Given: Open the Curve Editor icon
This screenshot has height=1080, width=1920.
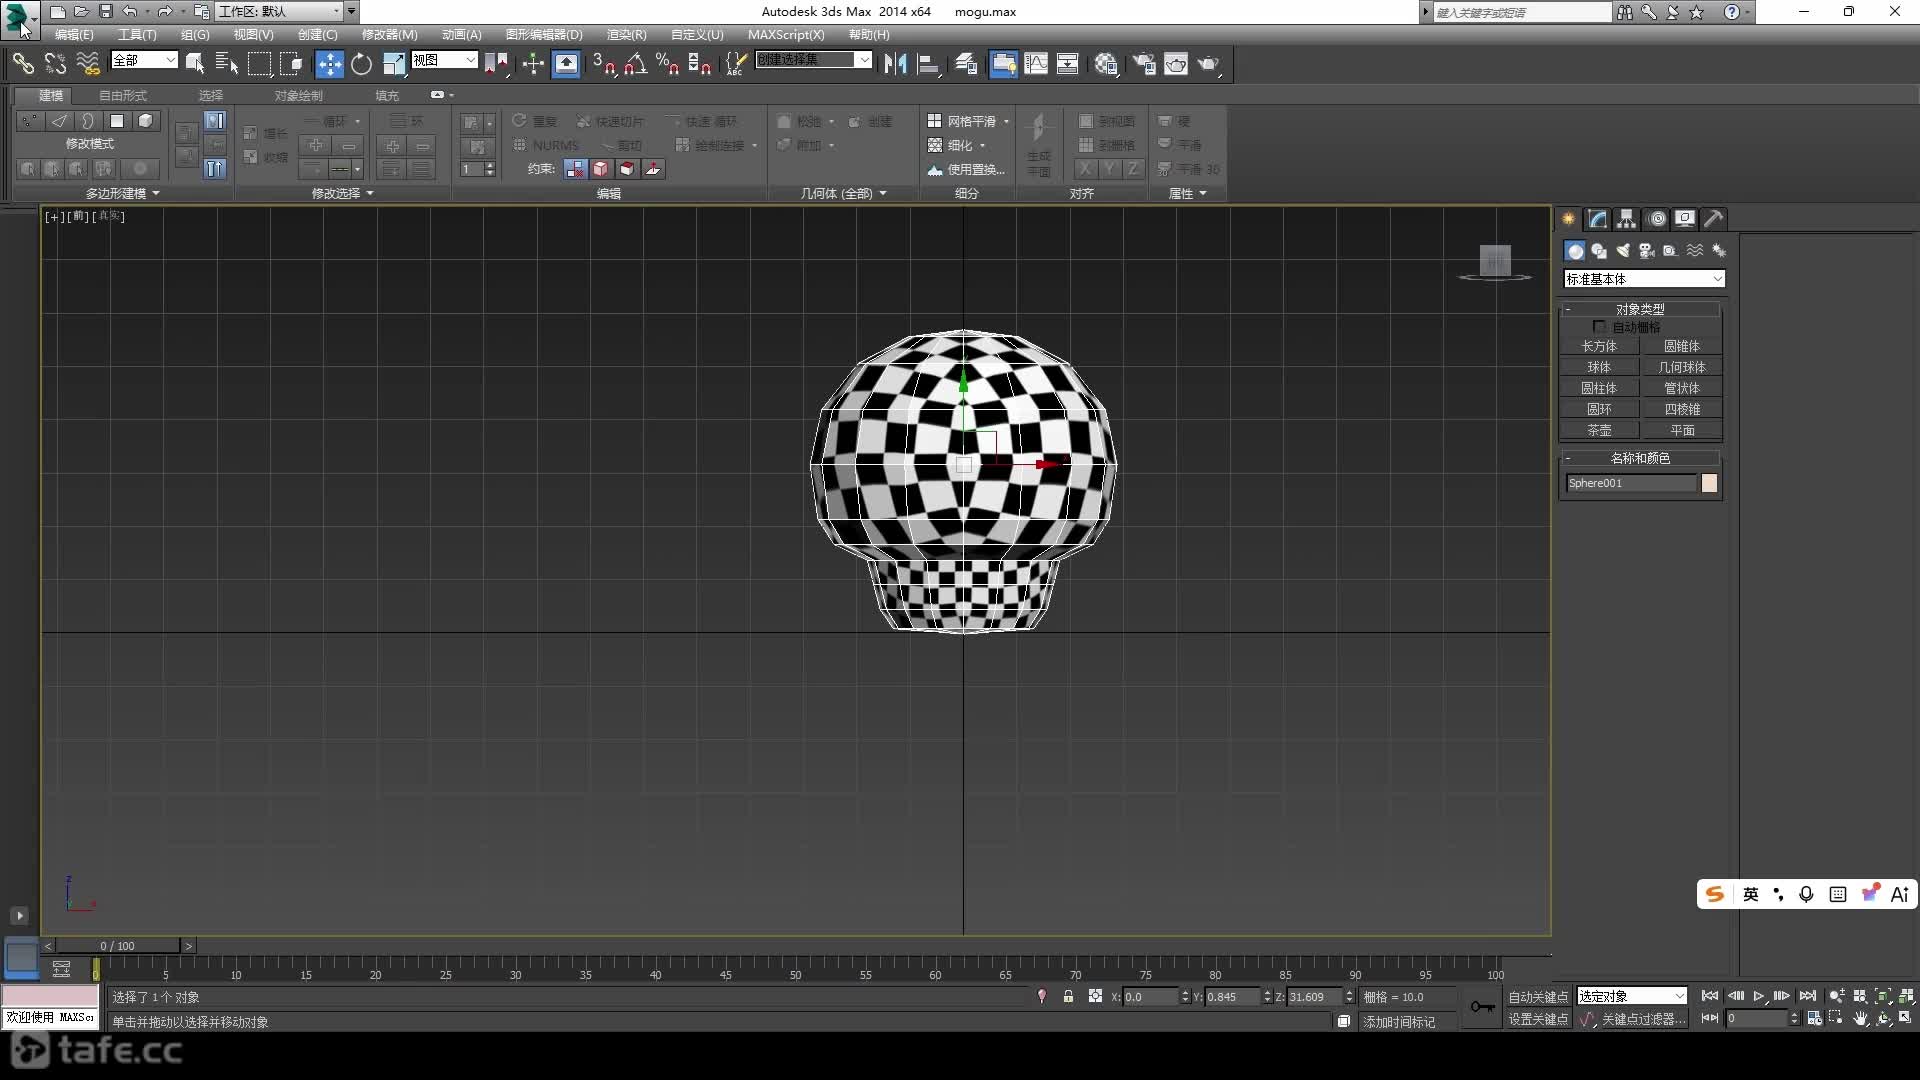Looking at the screenshot, I should tap(1036, 64).
